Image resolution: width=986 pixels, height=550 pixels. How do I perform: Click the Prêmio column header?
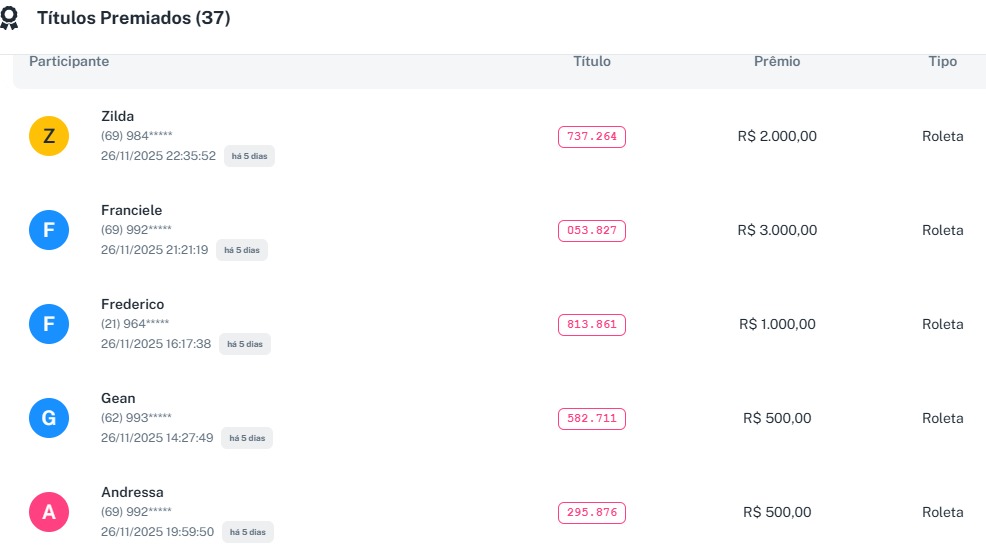(x=777, y=62)
